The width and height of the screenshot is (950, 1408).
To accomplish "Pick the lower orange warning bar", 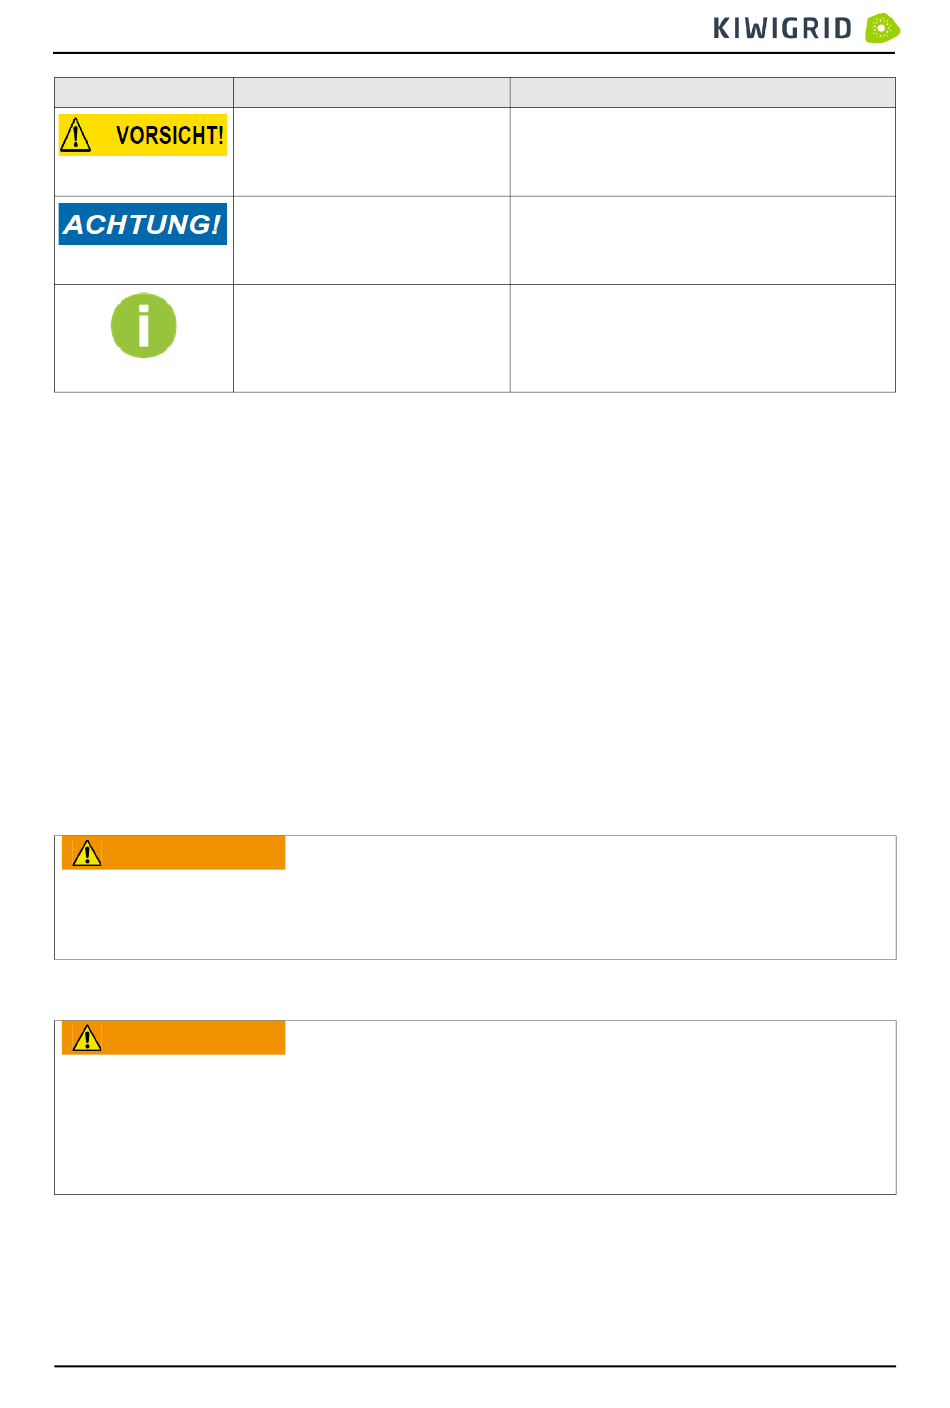I will tap(174, 1038).
